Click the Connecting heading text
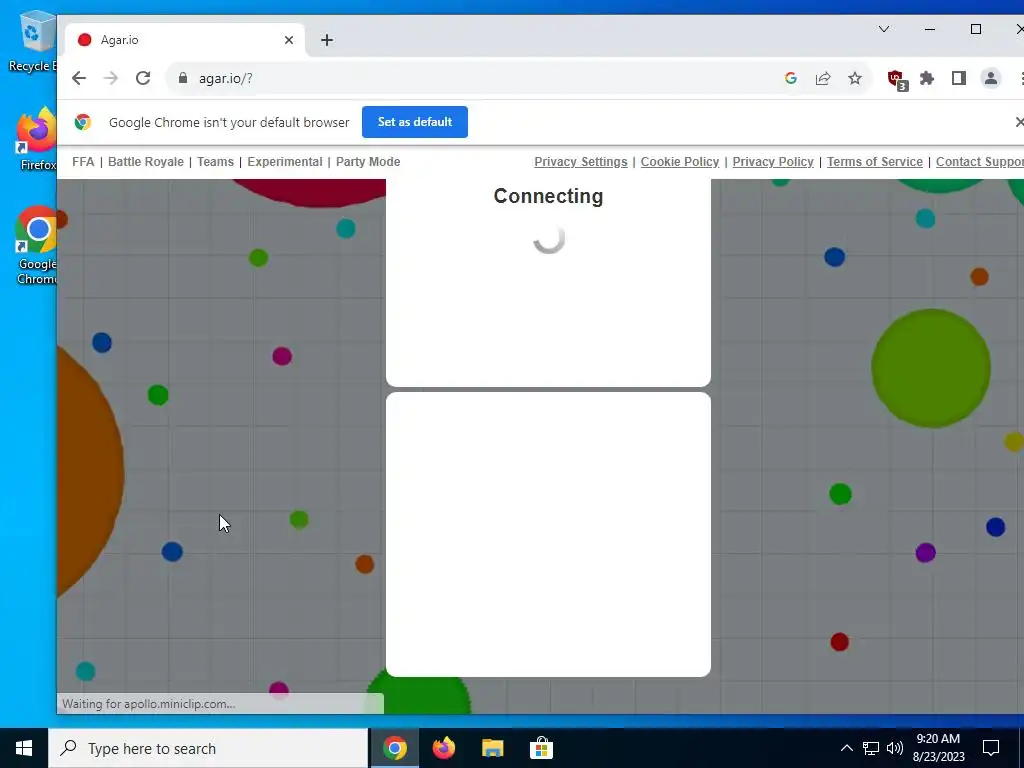Image resolution: width=1024 pixels, height=768 pixels. pos(549,196)
